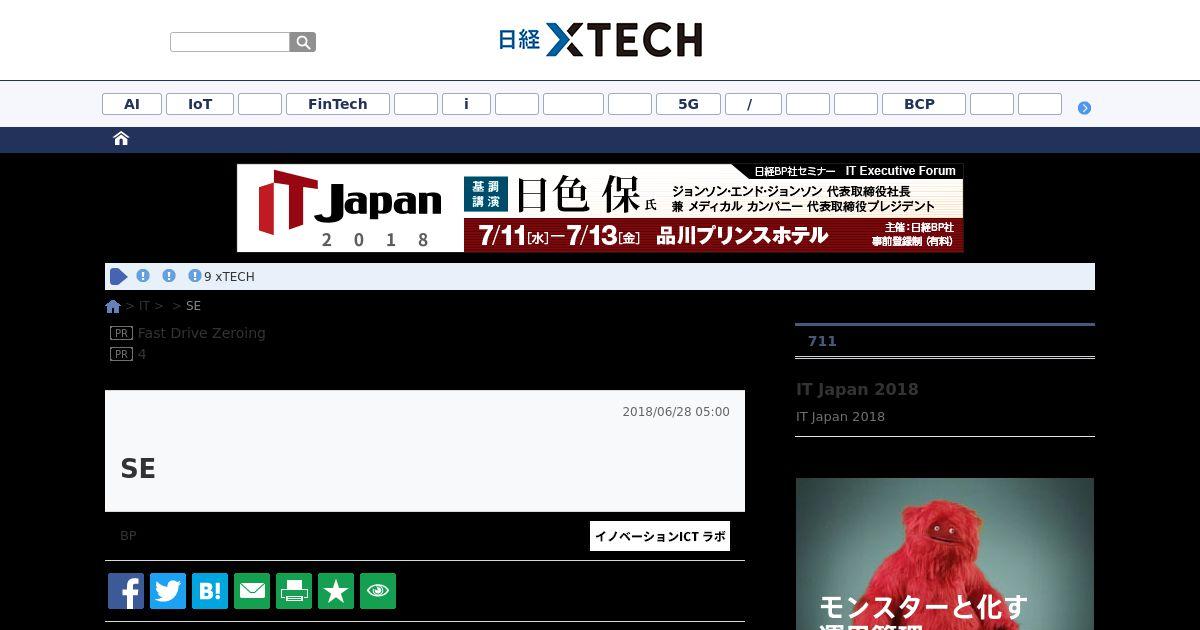Image resolution: width=1200 pixels, height=630 pixels.
Task: Click the BP author label
Action: (x=128, y=536)
